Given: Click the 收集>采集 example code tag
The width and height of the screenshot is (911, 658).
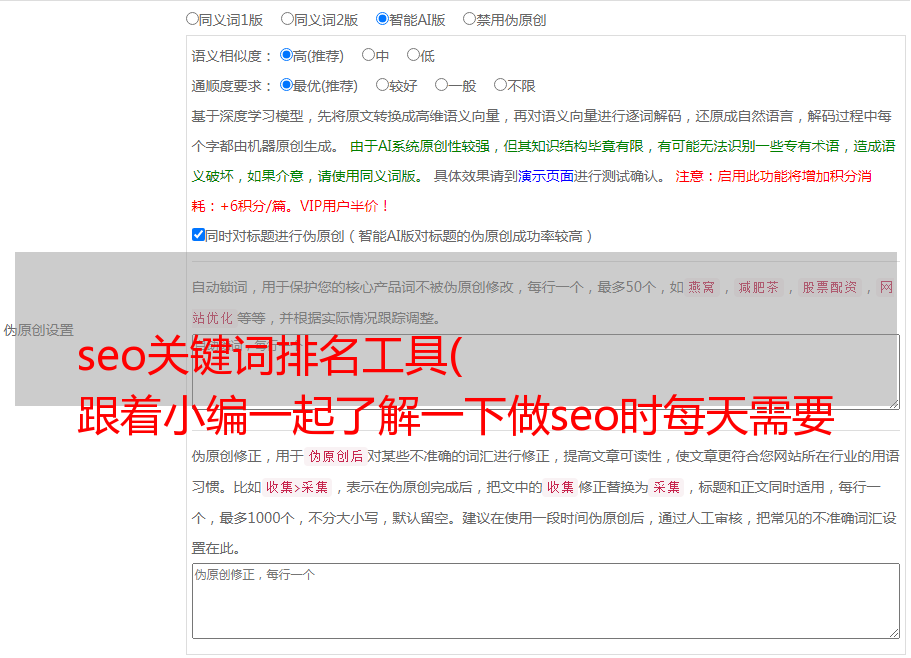Looking at the screenshot, I should tap(297, 488).
